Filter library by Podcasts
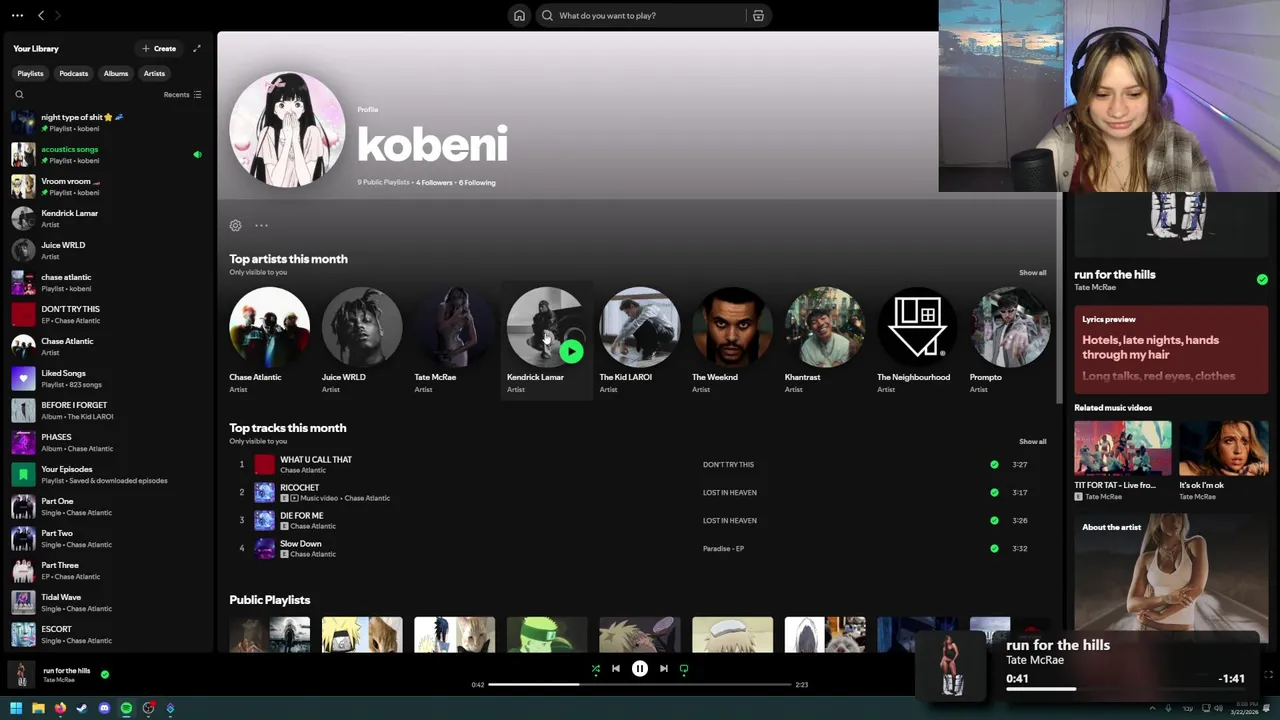 73,73
